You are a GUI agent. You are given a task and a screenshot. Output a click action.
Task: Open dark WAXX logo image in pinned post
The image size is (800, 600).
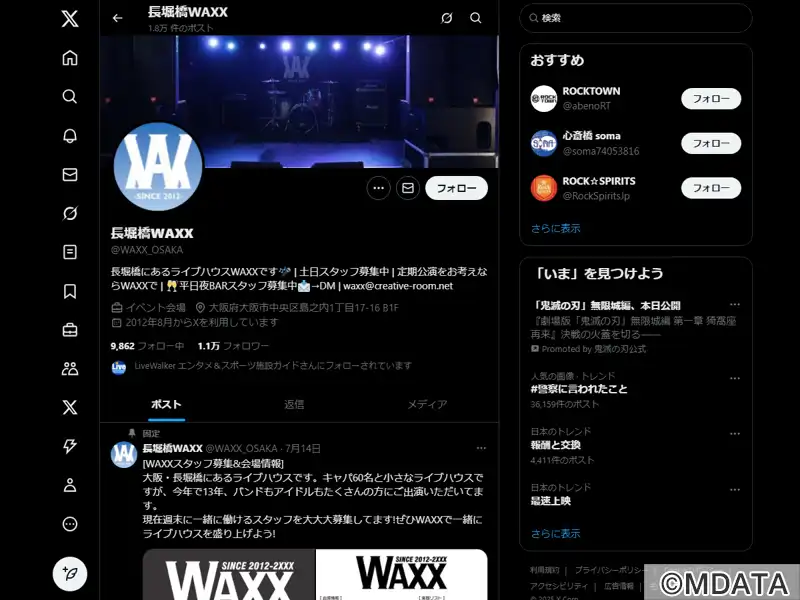[x=229, y=574]
